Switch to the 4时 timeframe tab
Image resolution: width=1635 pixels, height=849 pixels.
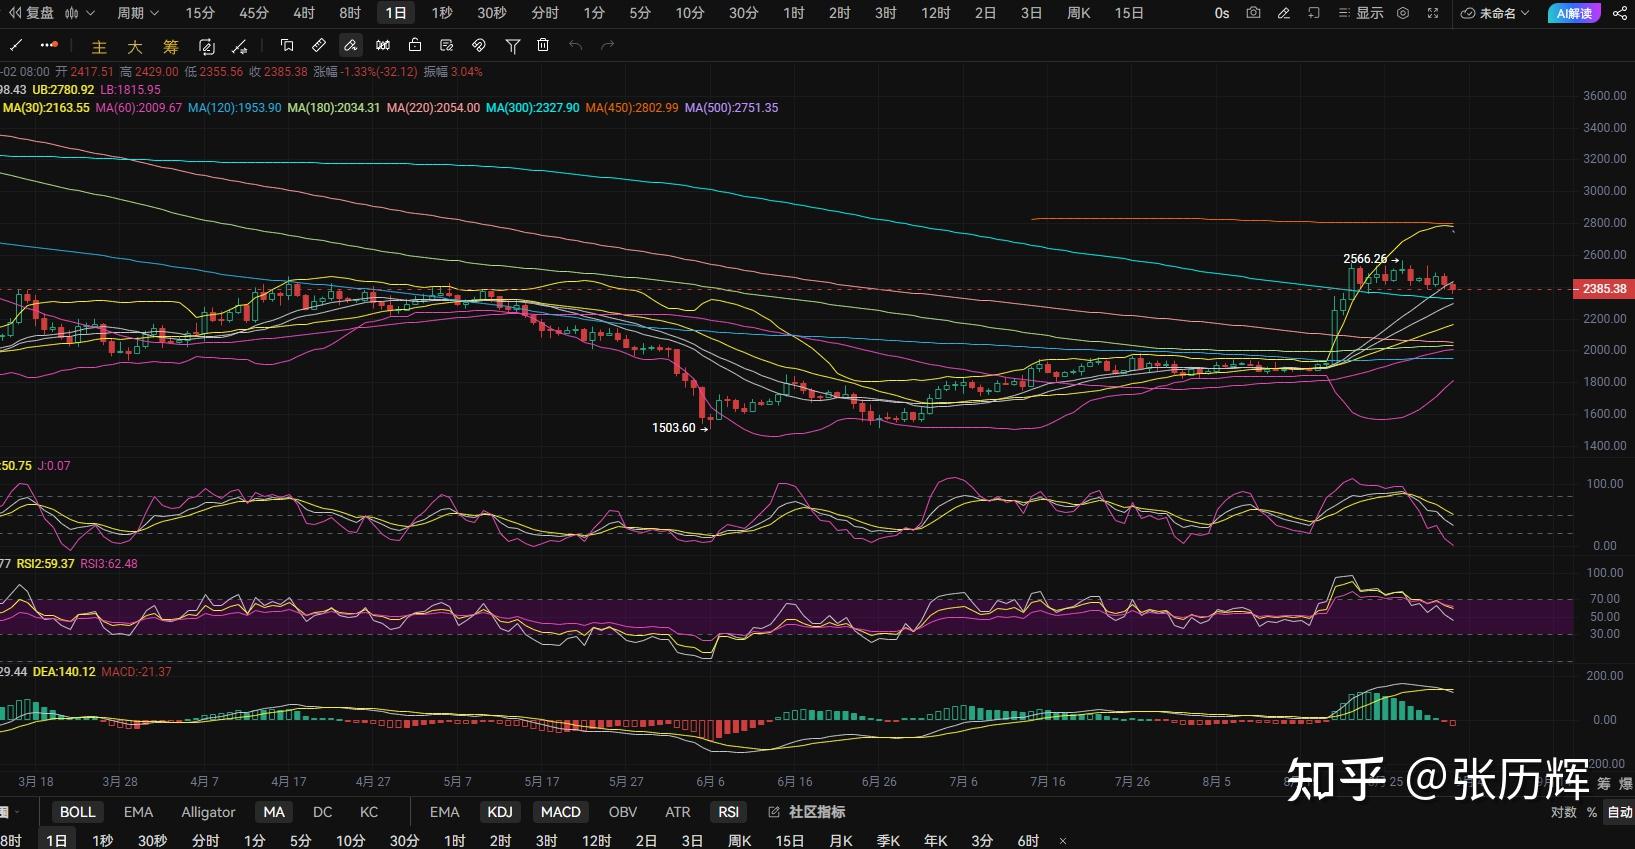point(304,13)
